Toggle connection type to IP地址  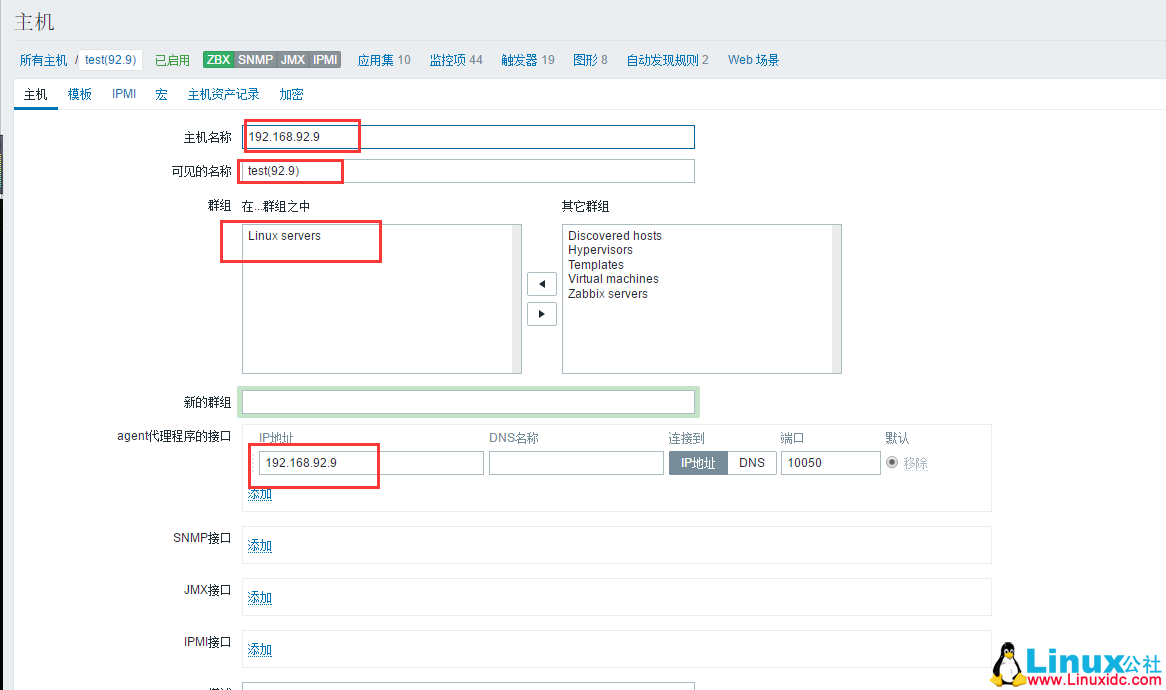(697, 462)
